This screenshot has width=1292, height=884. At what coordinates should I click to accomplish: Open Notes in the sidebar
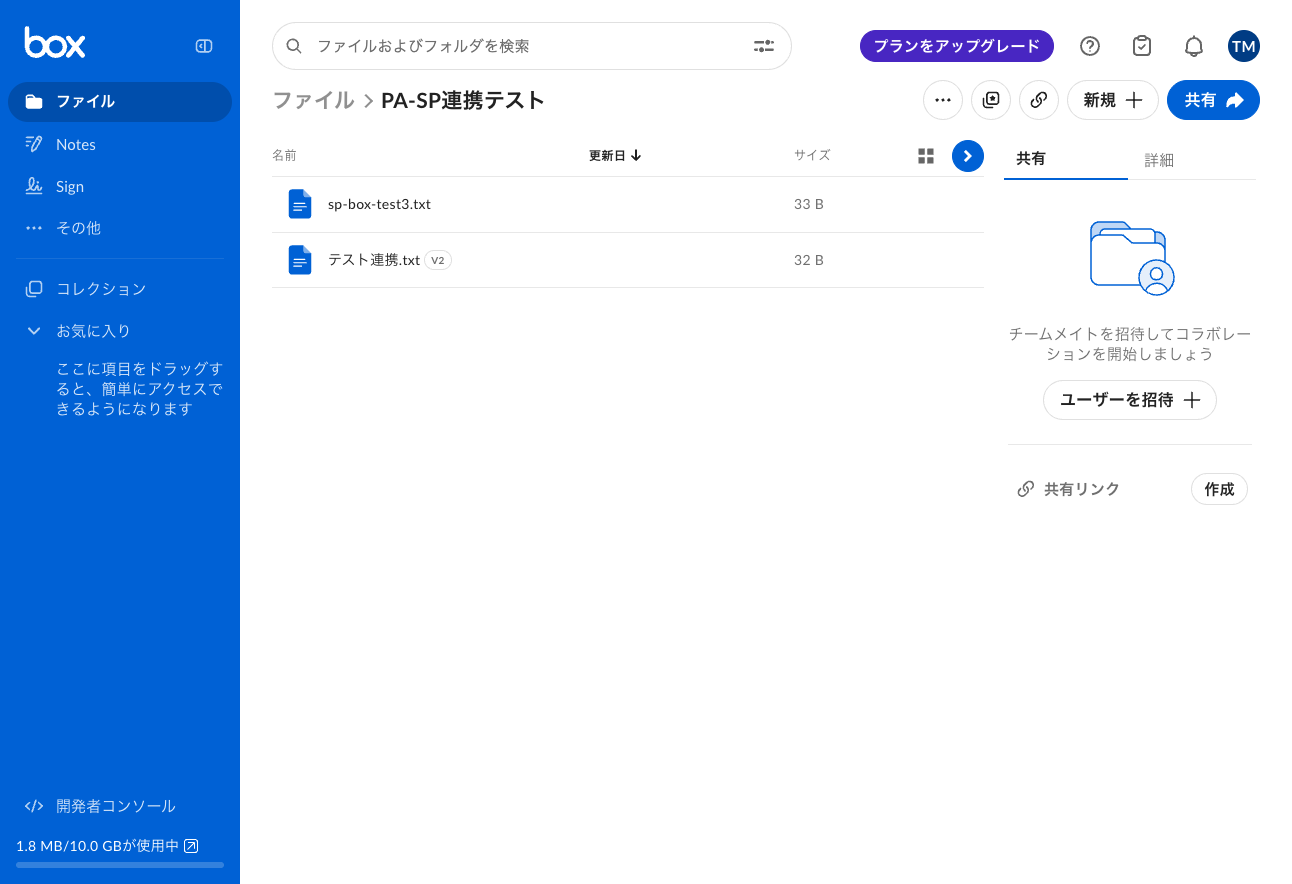(x=120, y=144)
